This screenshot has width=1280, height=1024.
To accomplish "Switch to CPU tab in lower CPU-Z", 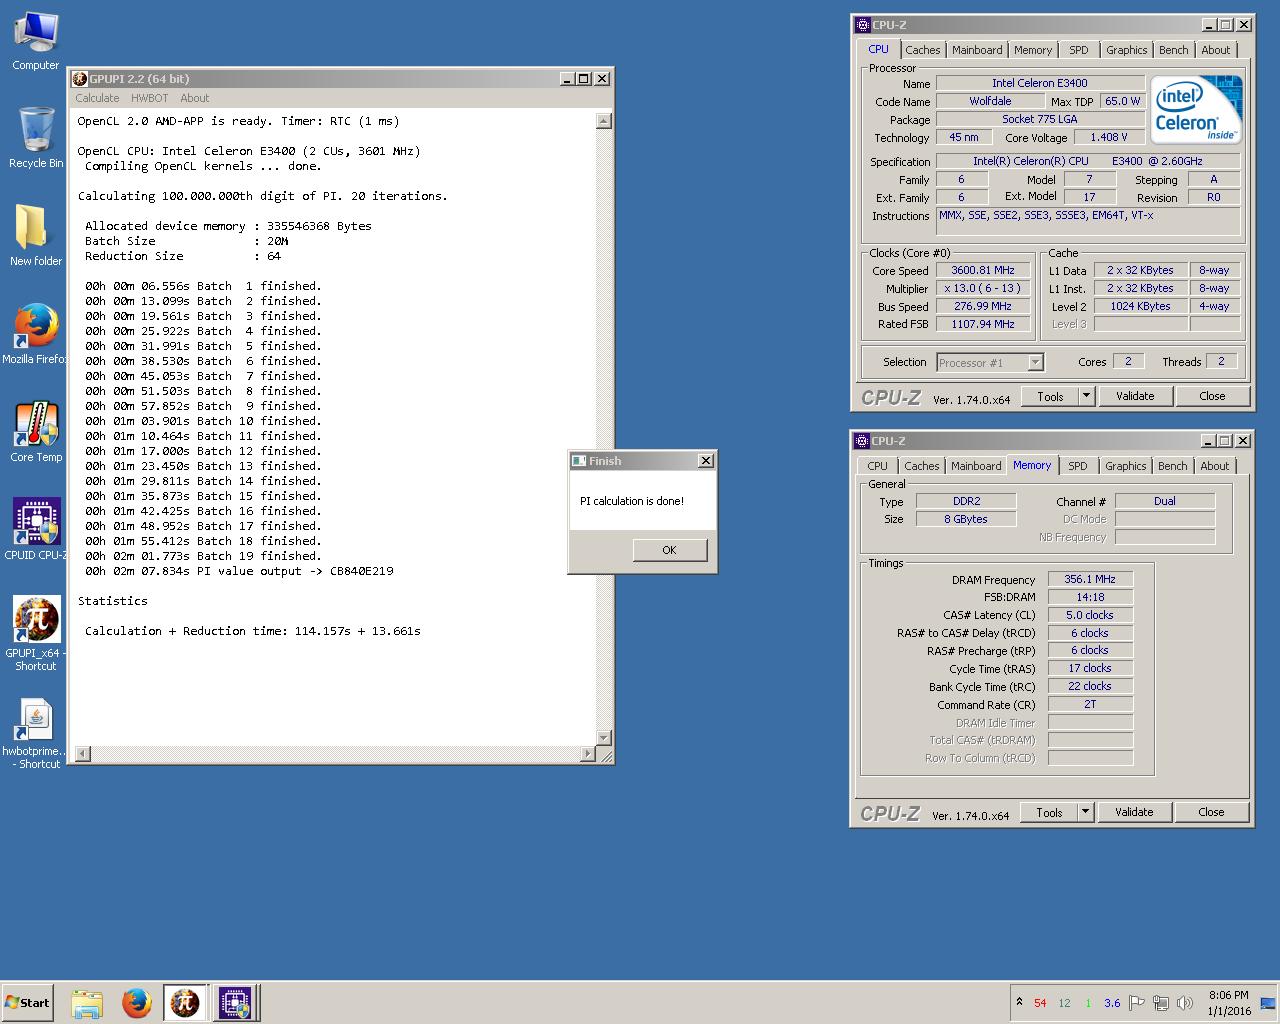I will 877,466.
